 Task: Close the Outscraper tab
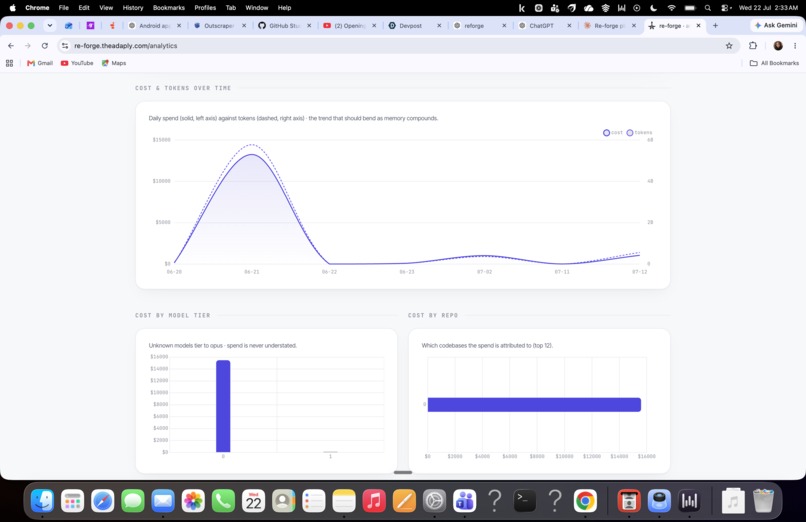pyautogui.click(x=244, y=25)
